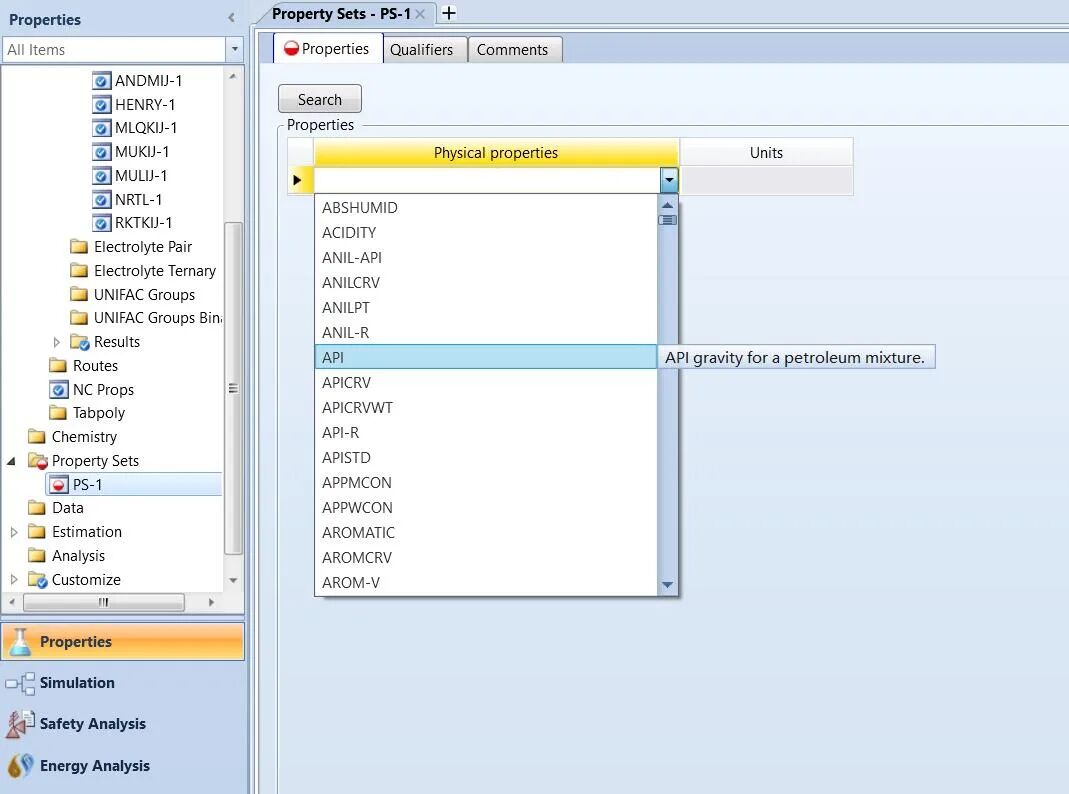Click the ANDMIJ-1 form icon
This screenshot has width=1069, height=794.
tap(101, 81)
